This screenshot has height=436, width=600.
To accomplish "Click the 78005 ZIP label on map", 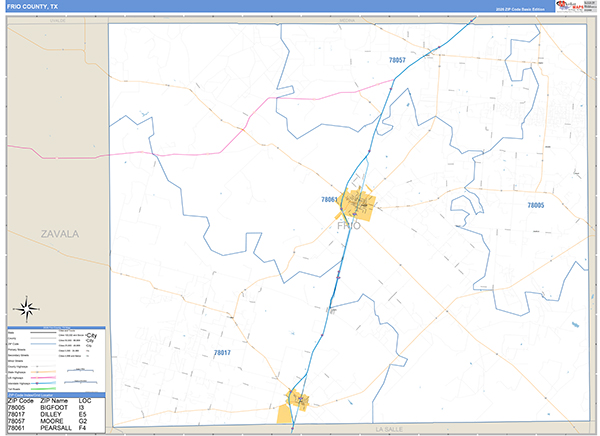I will coord(536,205).
